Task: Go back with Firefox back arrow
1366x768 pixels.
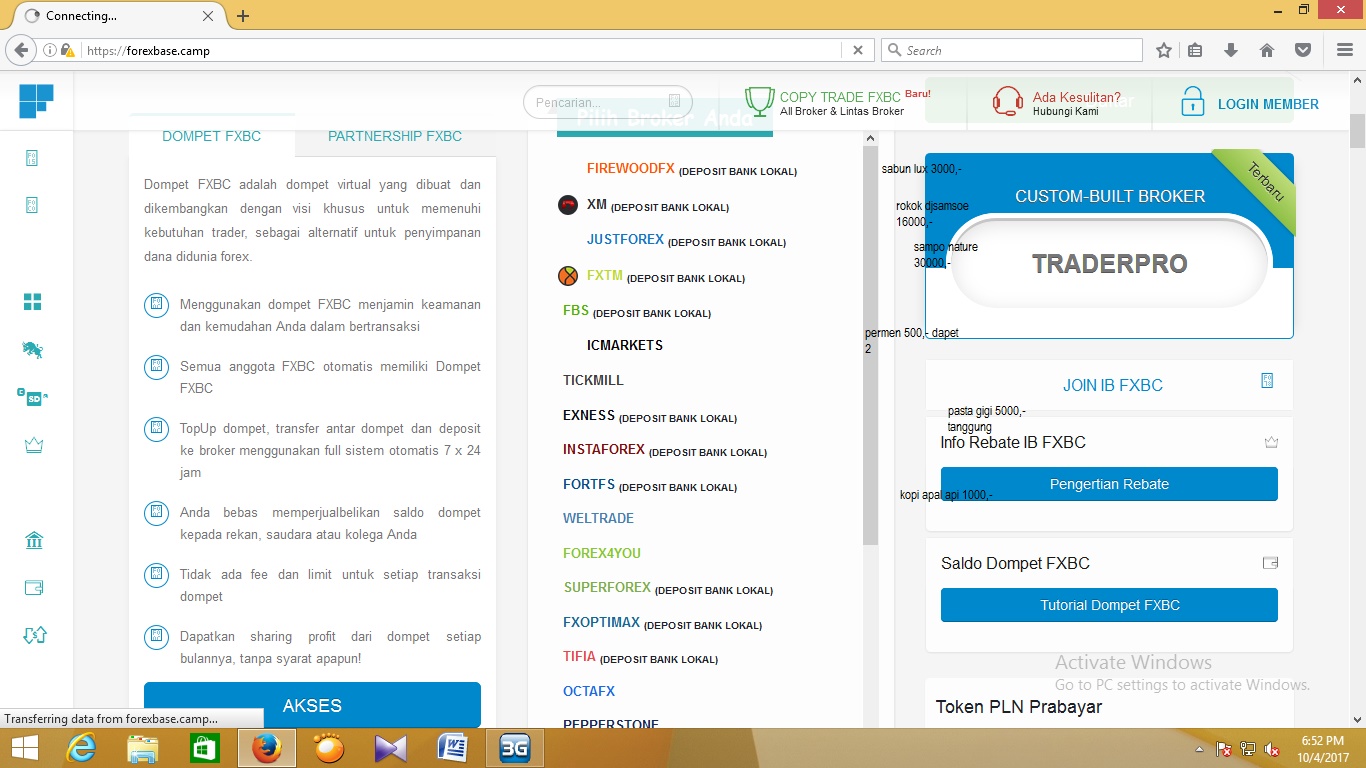Action: (20, 50)
